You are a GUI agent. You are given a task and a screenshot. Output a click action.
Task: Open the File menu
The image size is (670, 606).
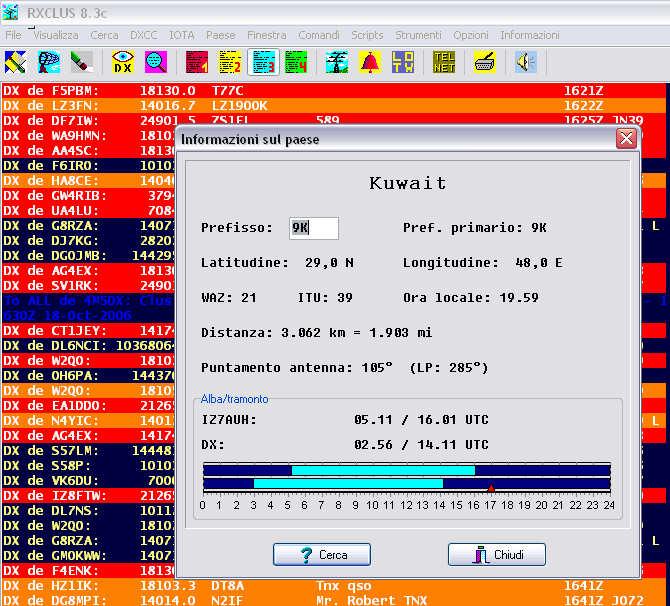(13, 35)
